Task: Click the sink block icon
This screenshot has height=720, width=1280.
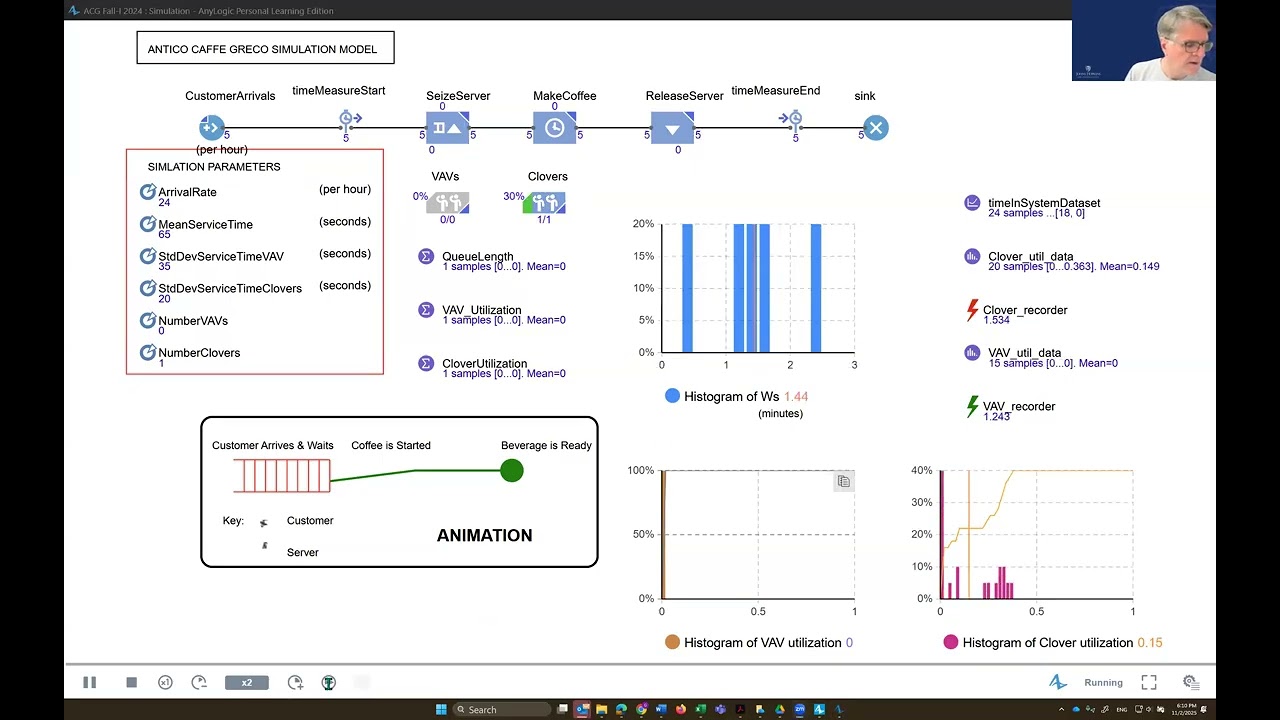Action: 875,127
